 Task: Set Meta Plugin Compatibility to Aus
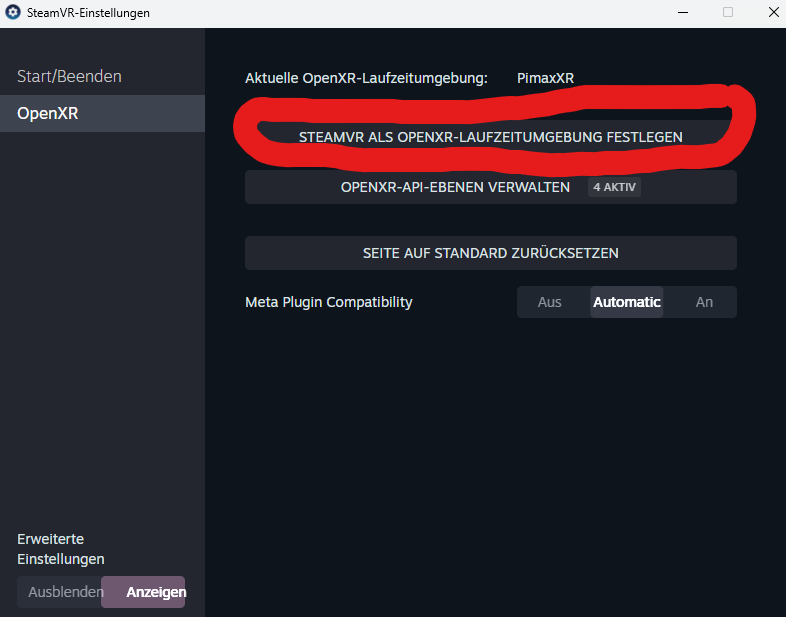coord(550,302)
